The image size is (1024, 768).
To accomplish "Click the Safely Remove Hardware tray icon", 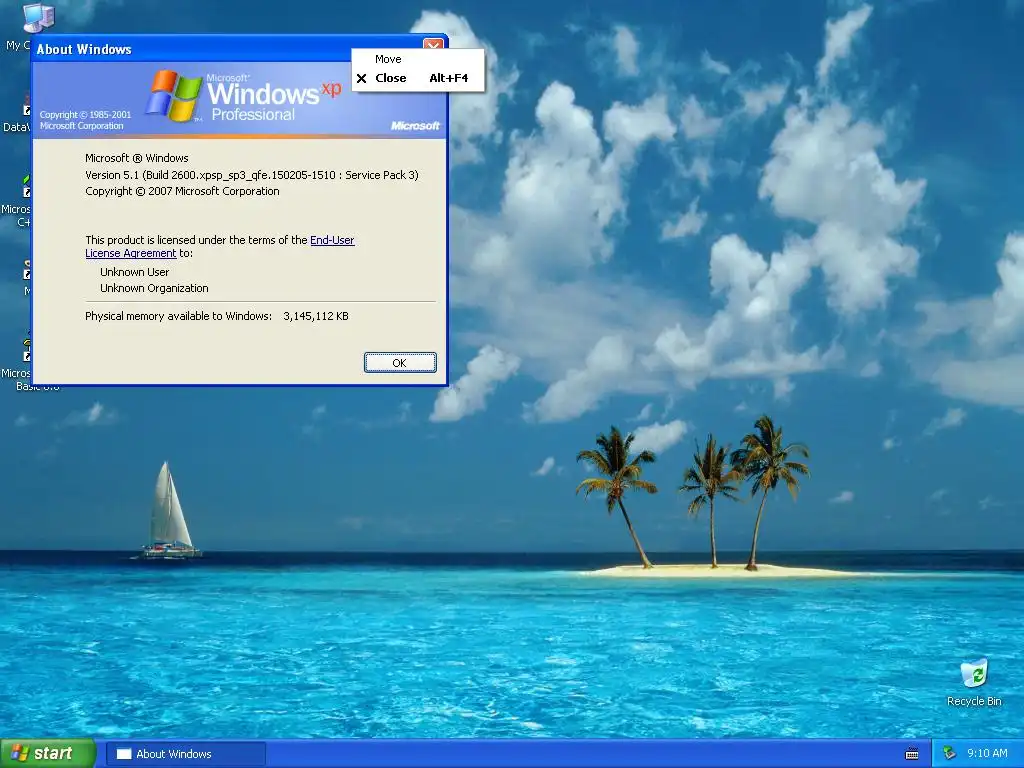I will coord(949,754).
